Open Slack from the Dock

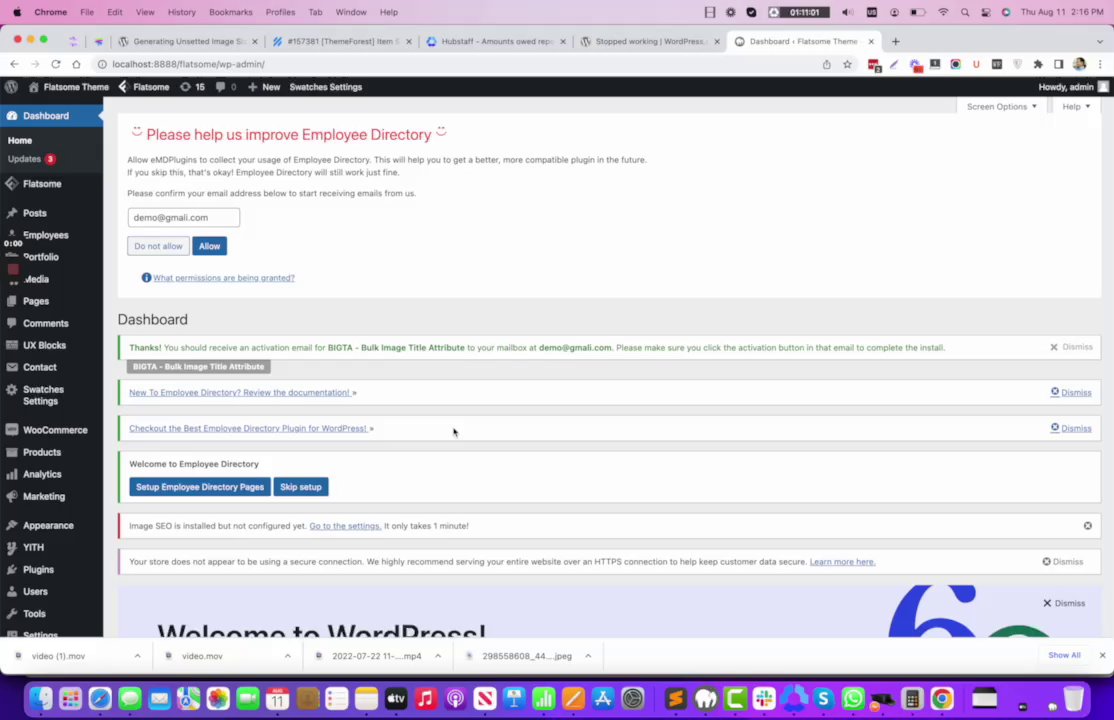764,699
